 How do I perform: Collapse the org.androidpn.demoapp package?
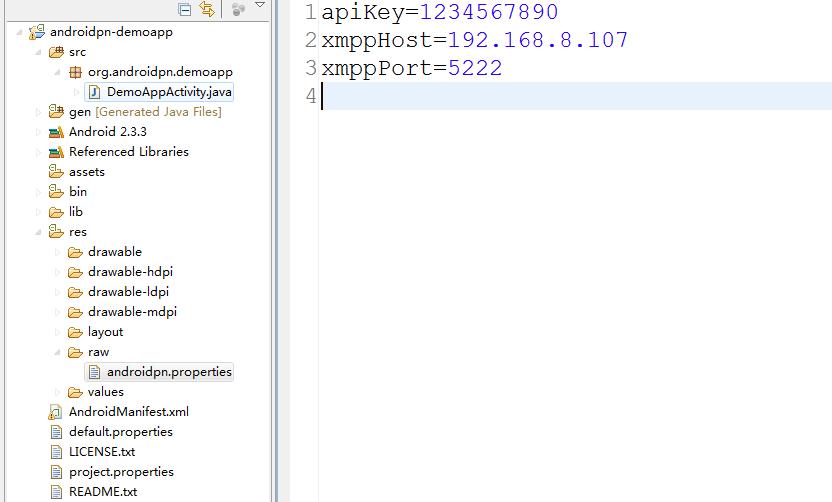(57, 72)
